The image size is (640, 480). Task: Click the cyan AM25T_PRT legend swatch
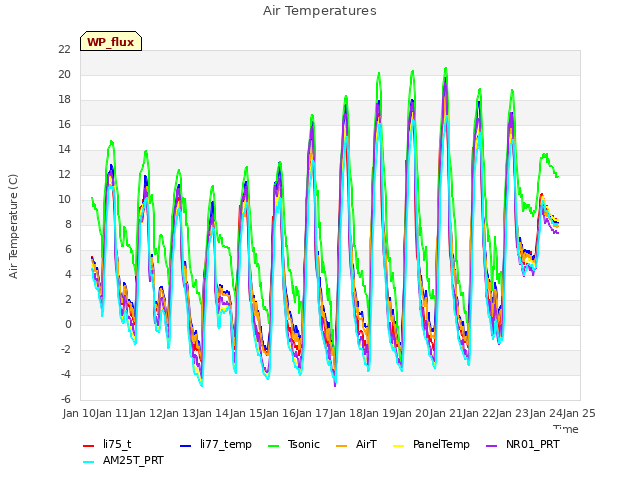tap(89, 462)
